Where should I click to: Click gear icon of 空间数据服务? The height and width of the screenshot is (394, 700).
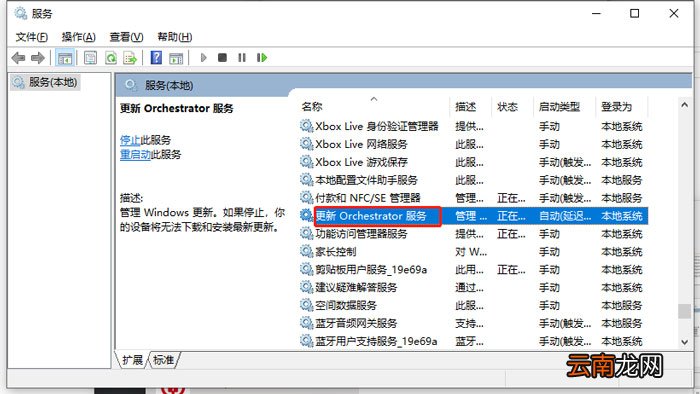click(x=306, y=305)
